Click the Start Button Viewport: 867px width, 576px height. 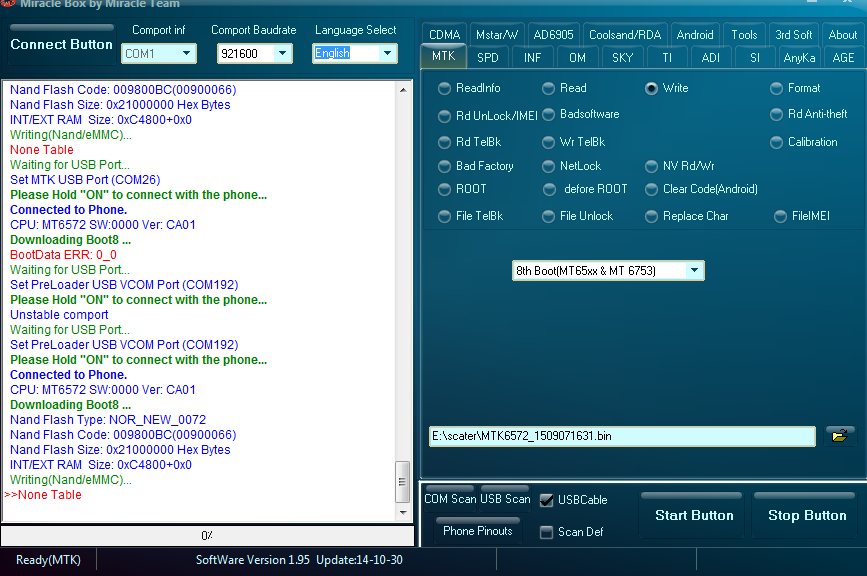pos(694,515)
